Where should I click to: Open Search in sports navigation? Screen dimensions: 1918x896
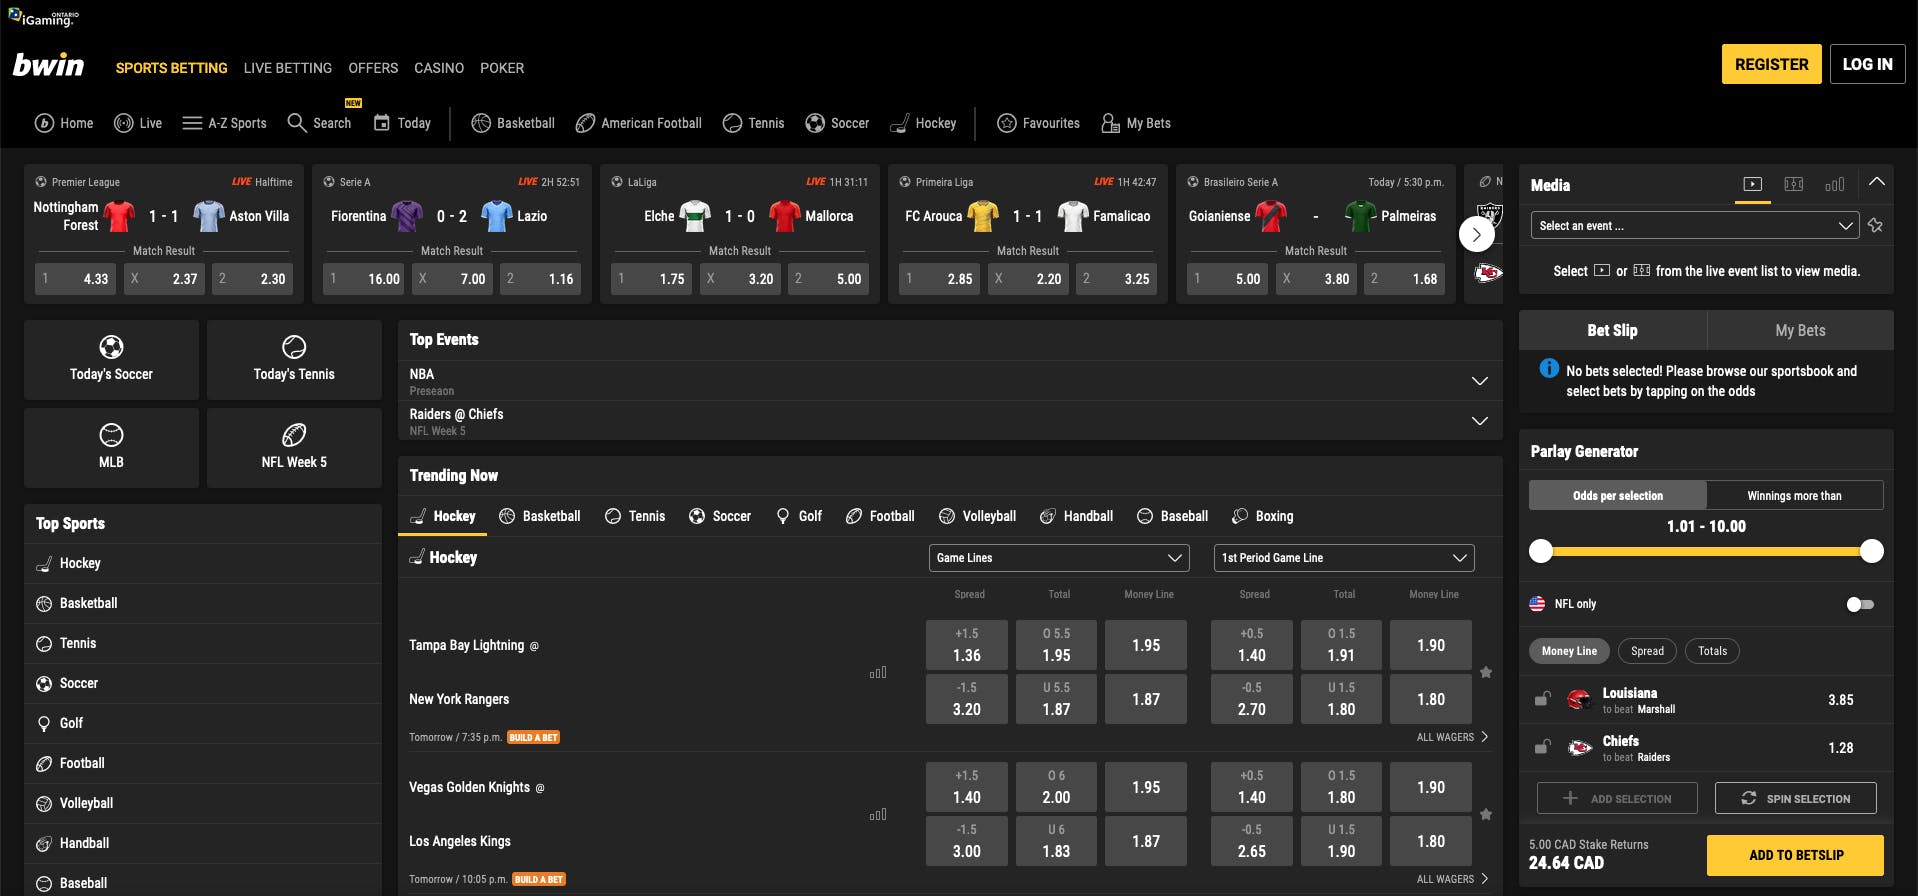tap(319, 123)
